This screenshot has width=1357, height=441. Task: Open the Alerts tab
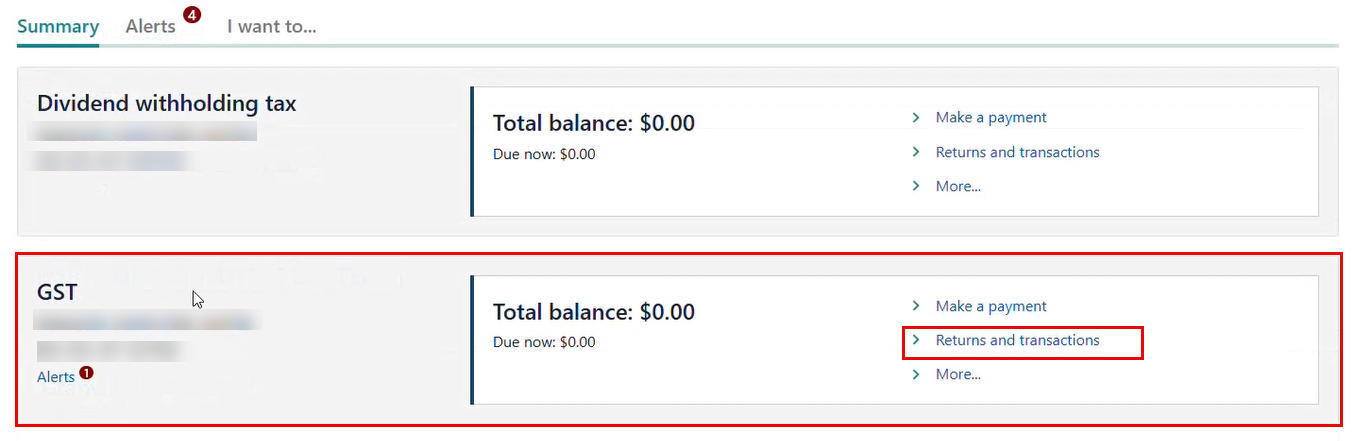click(x=150, y=27)
